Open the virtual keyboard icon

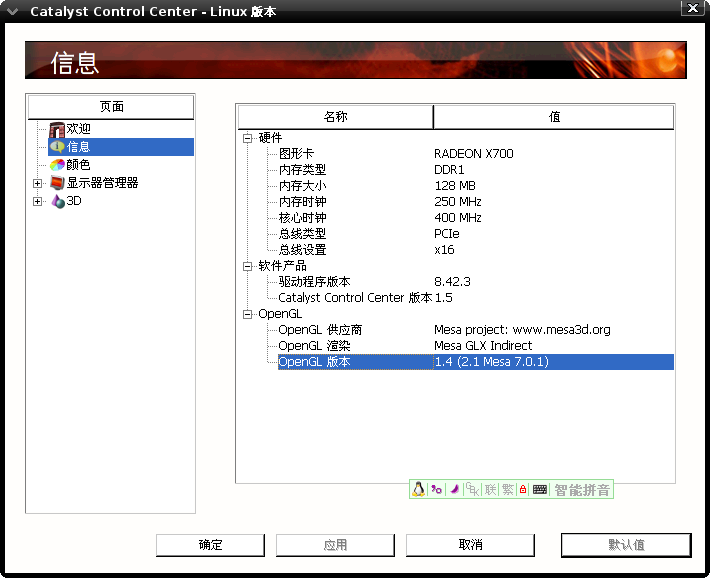(x=540, y=489)
